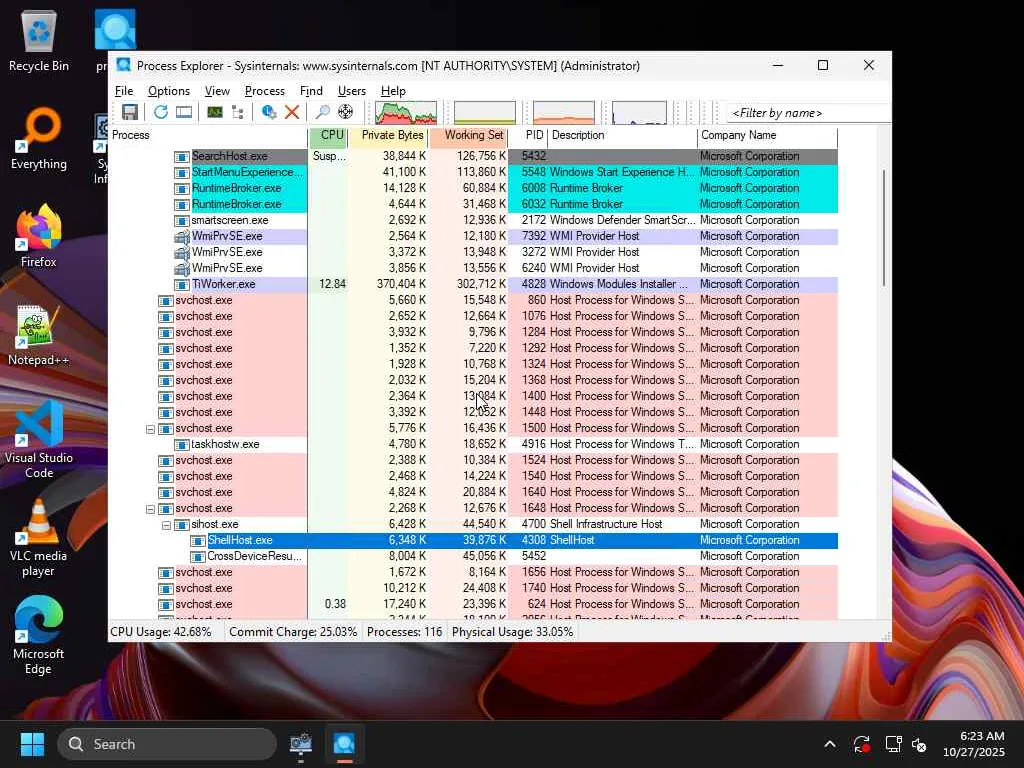Select the smartscreen.exe process
This screenshot has height=768, width=1024.
pyautogui.click(x=473, y=220)
